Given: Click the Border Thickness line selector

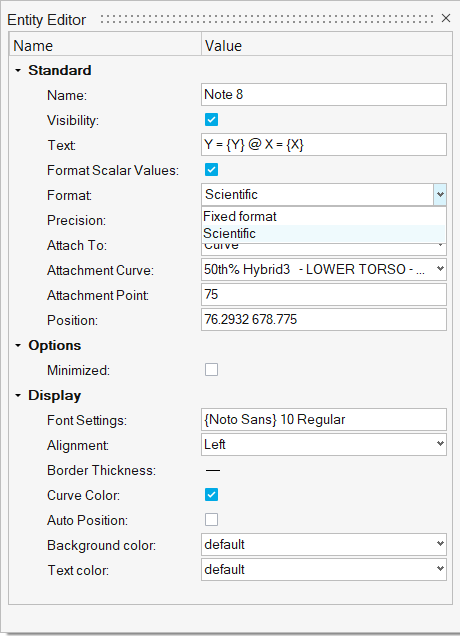Looking at the screenshot, I should (x=213, y=471).
